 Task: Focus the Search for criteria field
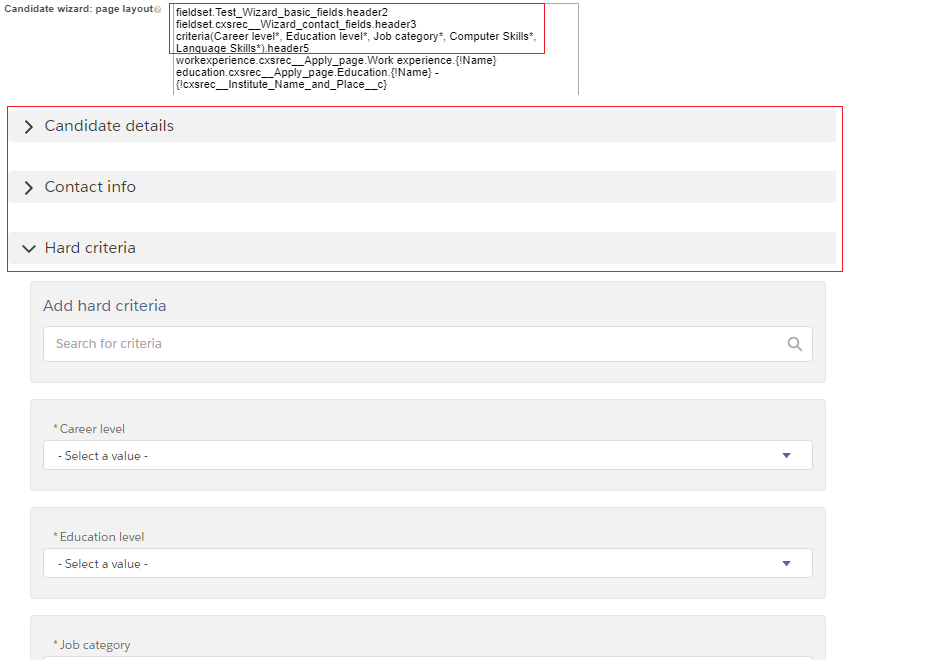[x=427, y=344]
